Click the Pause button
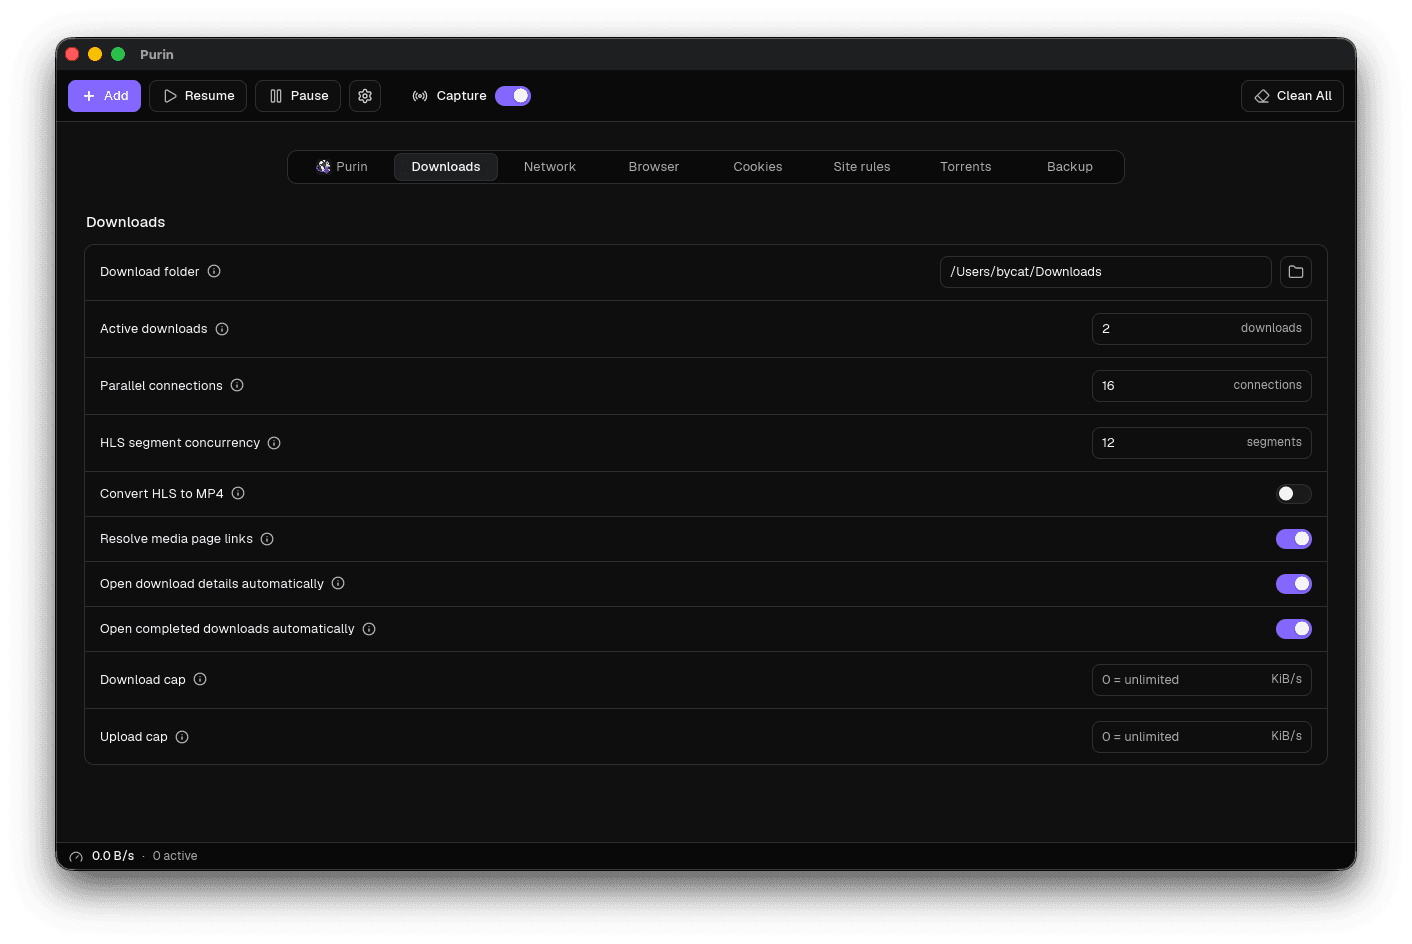The width and height of the screenshot is (1412, 944). coord(298,96)
